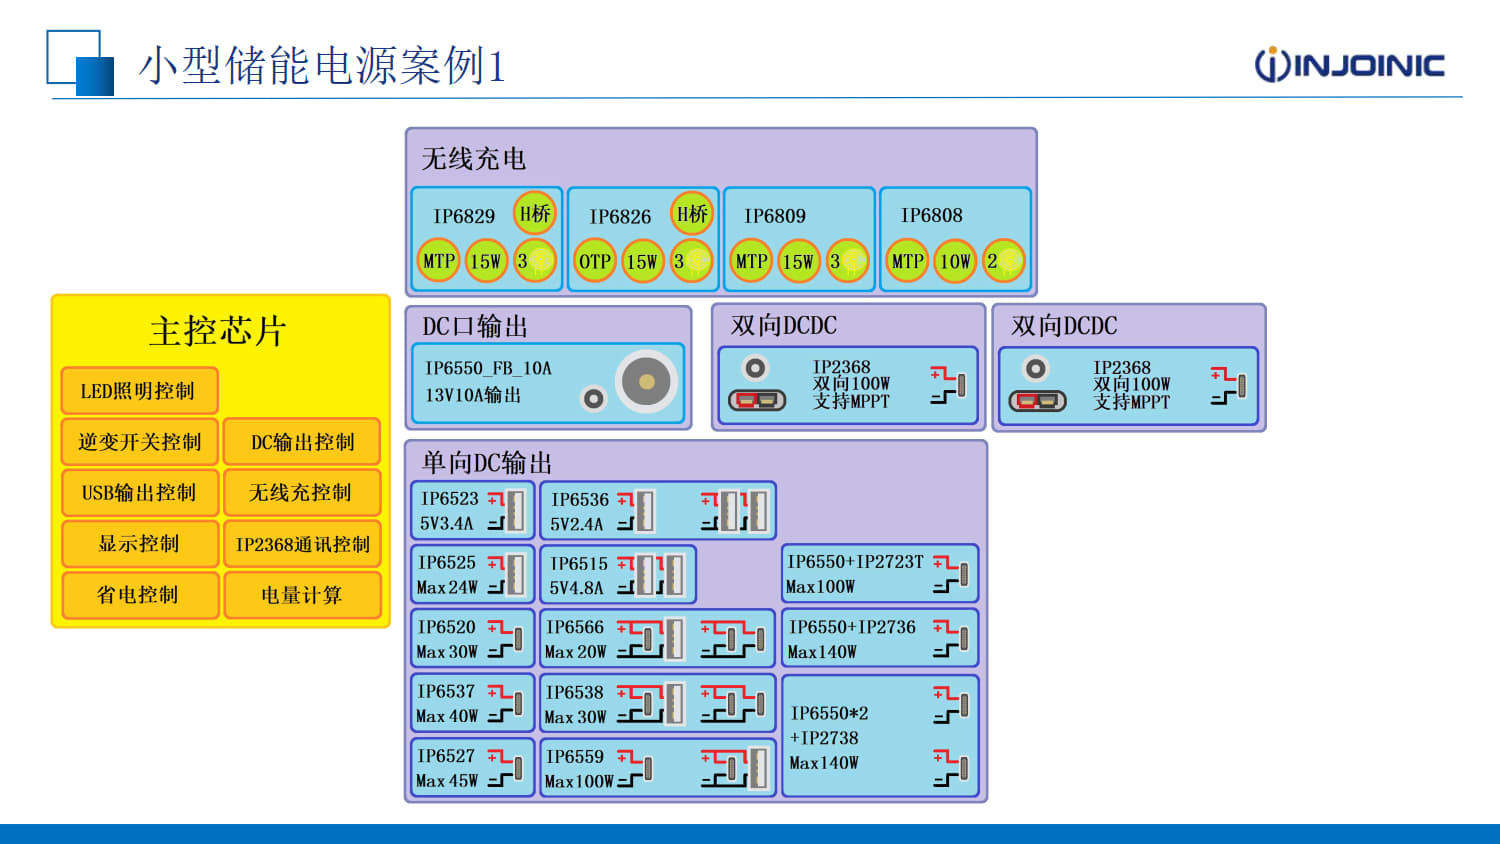Select the DC输出控制 block
Screen dimensions: 1500x844
coord(302,441)
